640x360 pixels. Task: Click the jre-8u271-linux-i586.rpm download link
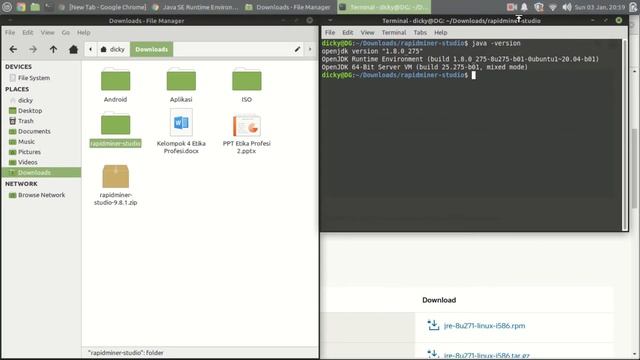[484, 326]
